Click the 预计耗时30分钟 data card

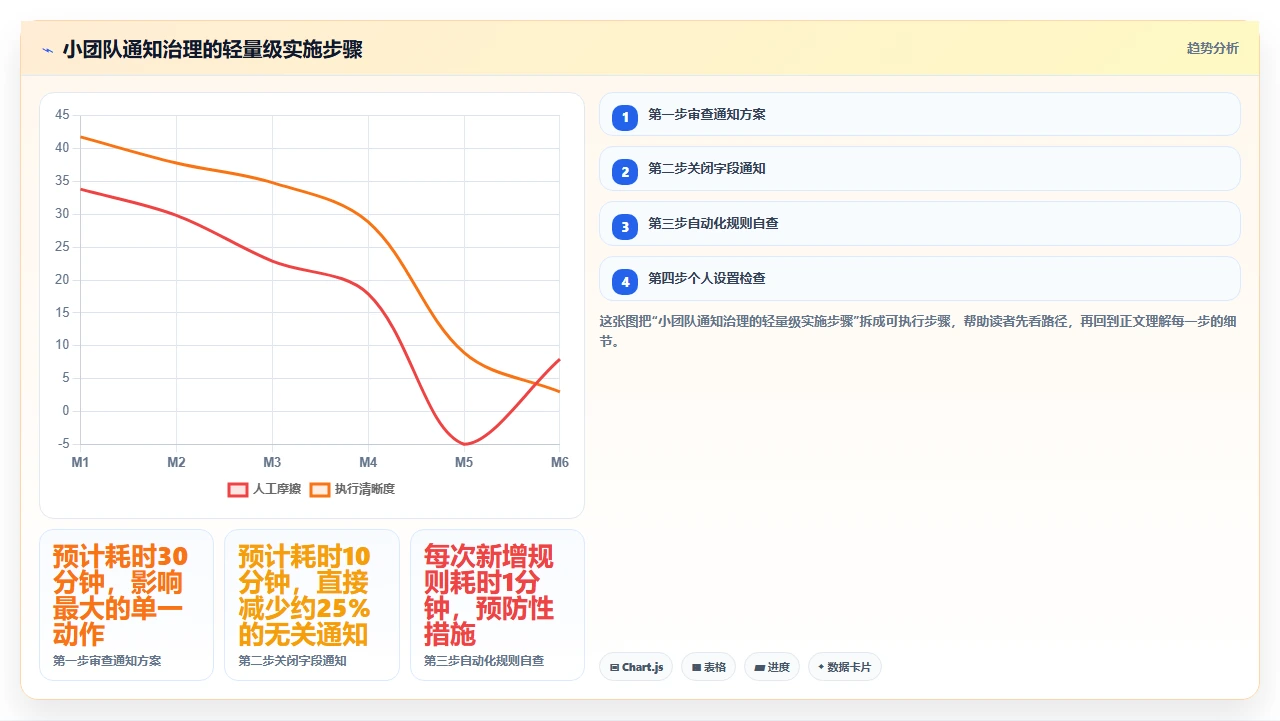coord(126,605)
